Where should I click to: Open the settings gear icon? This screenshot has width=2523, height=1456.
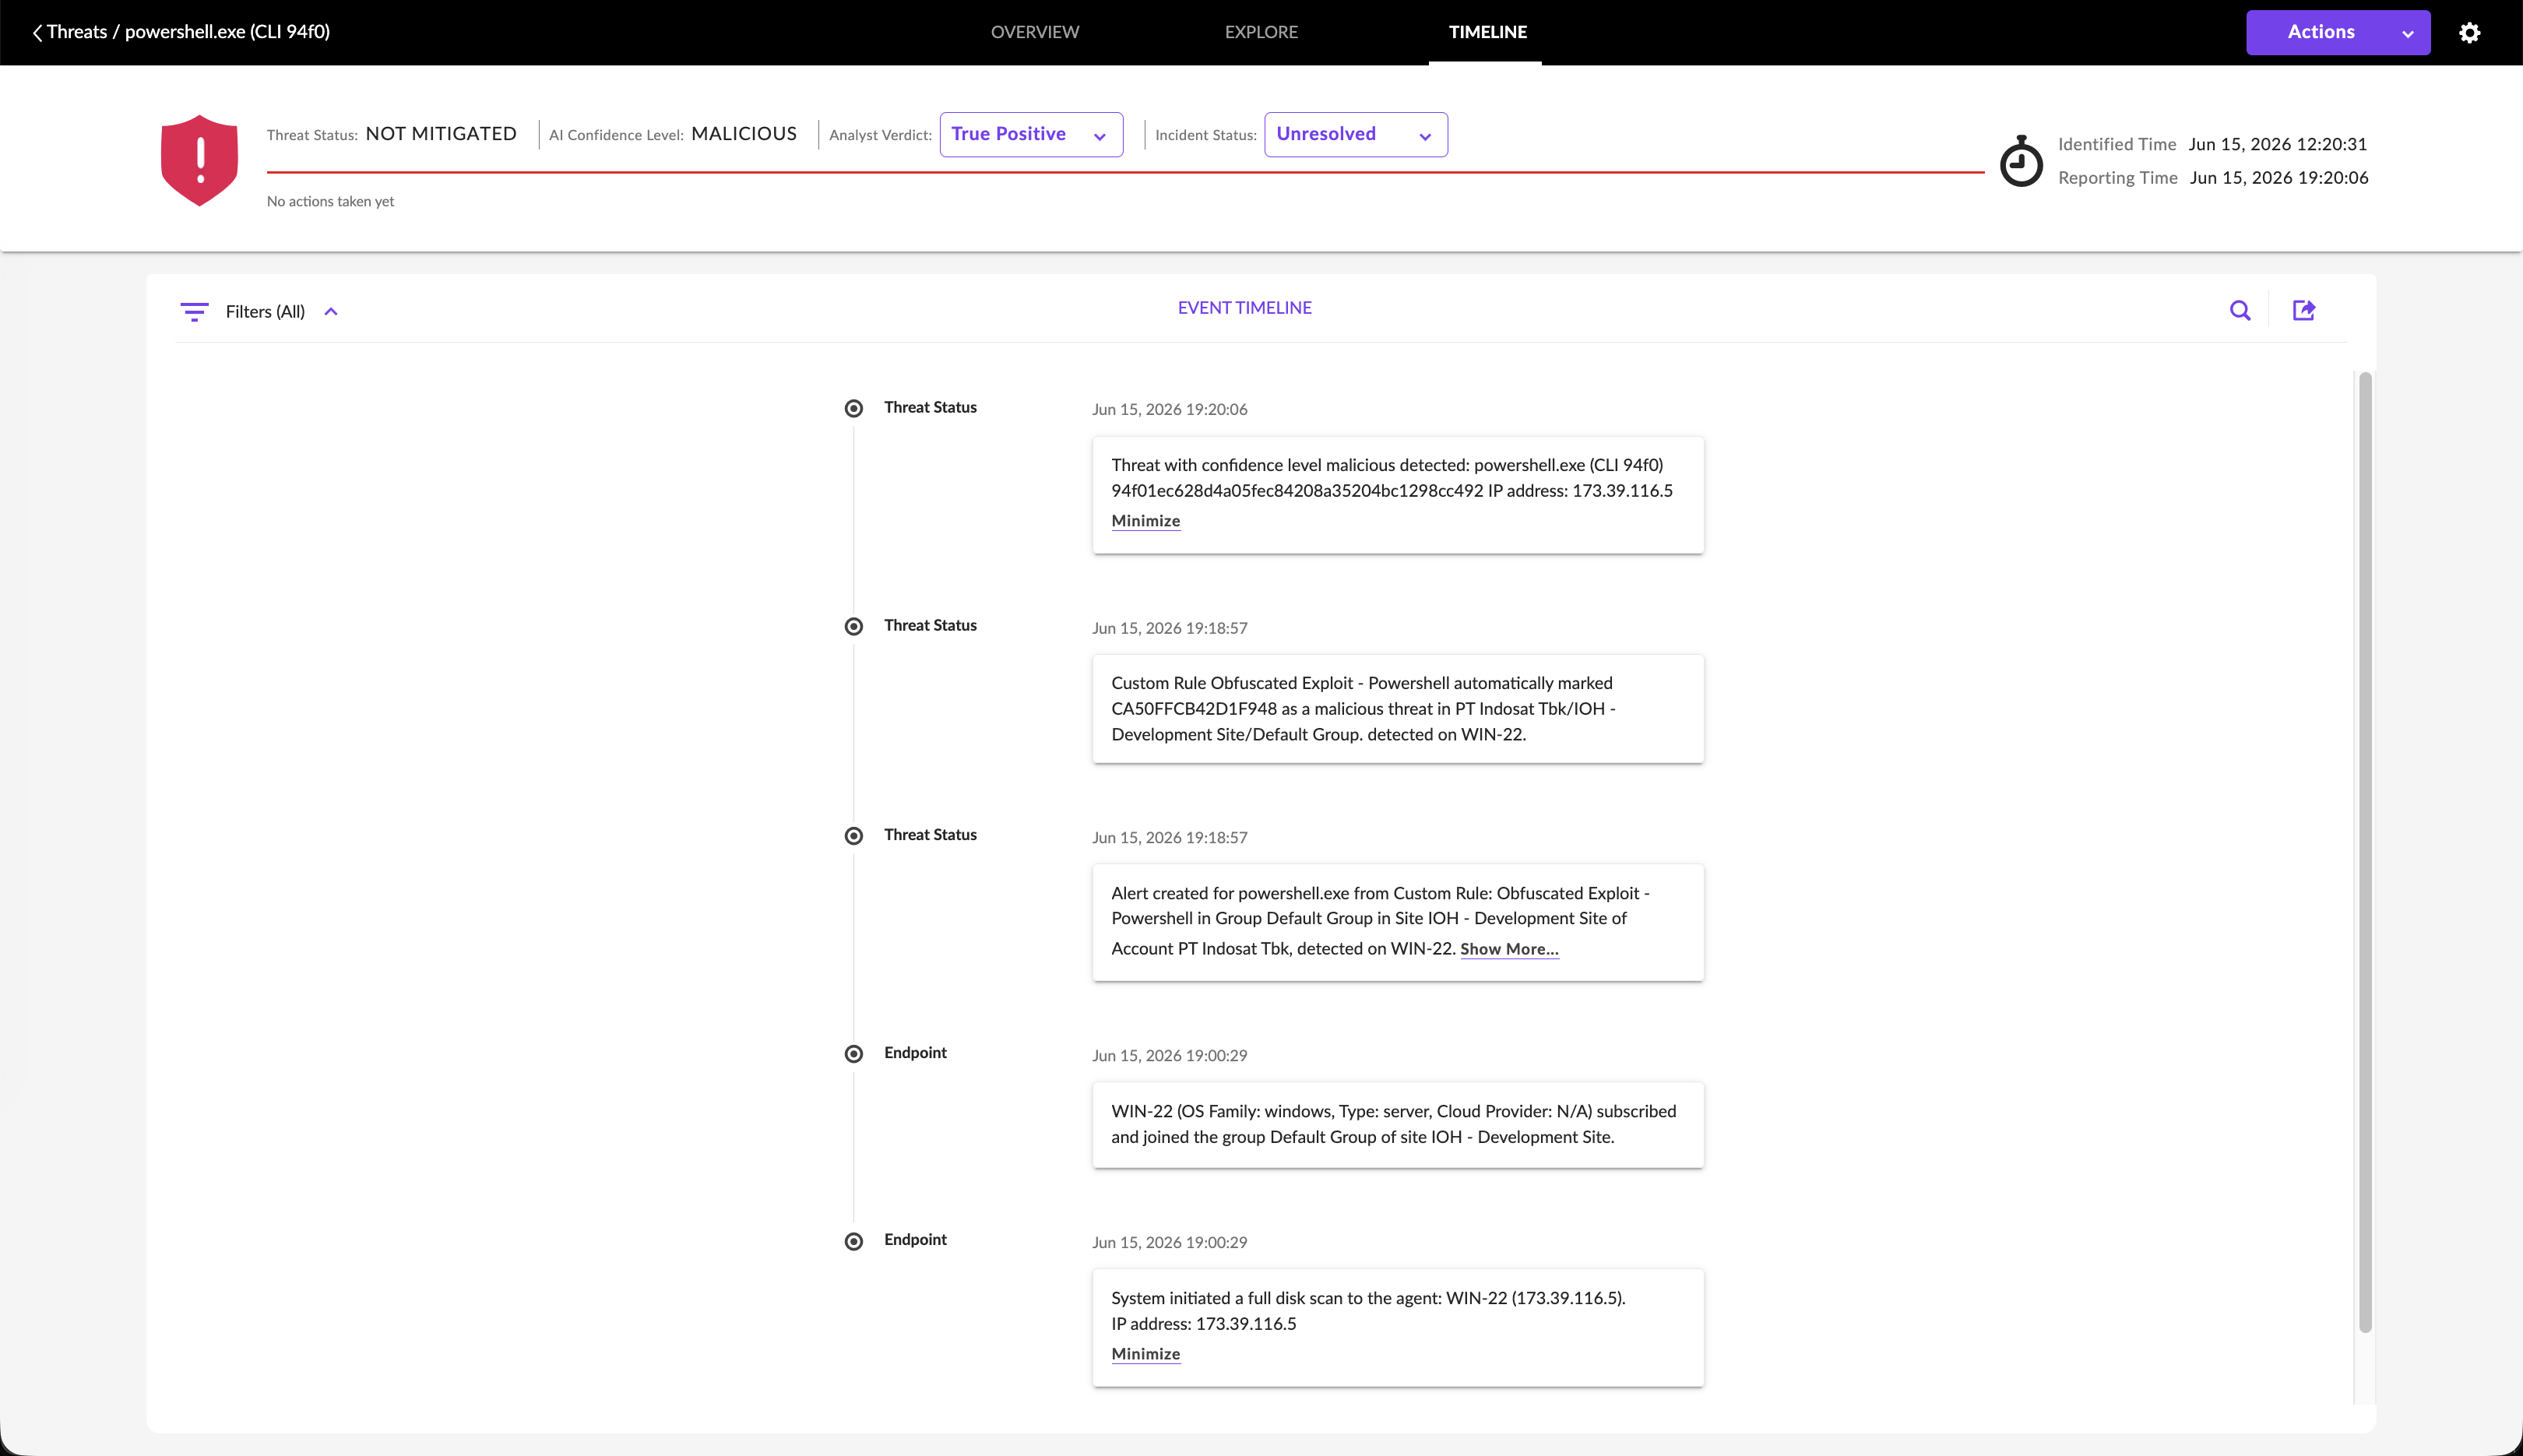tap(2469, 33)
